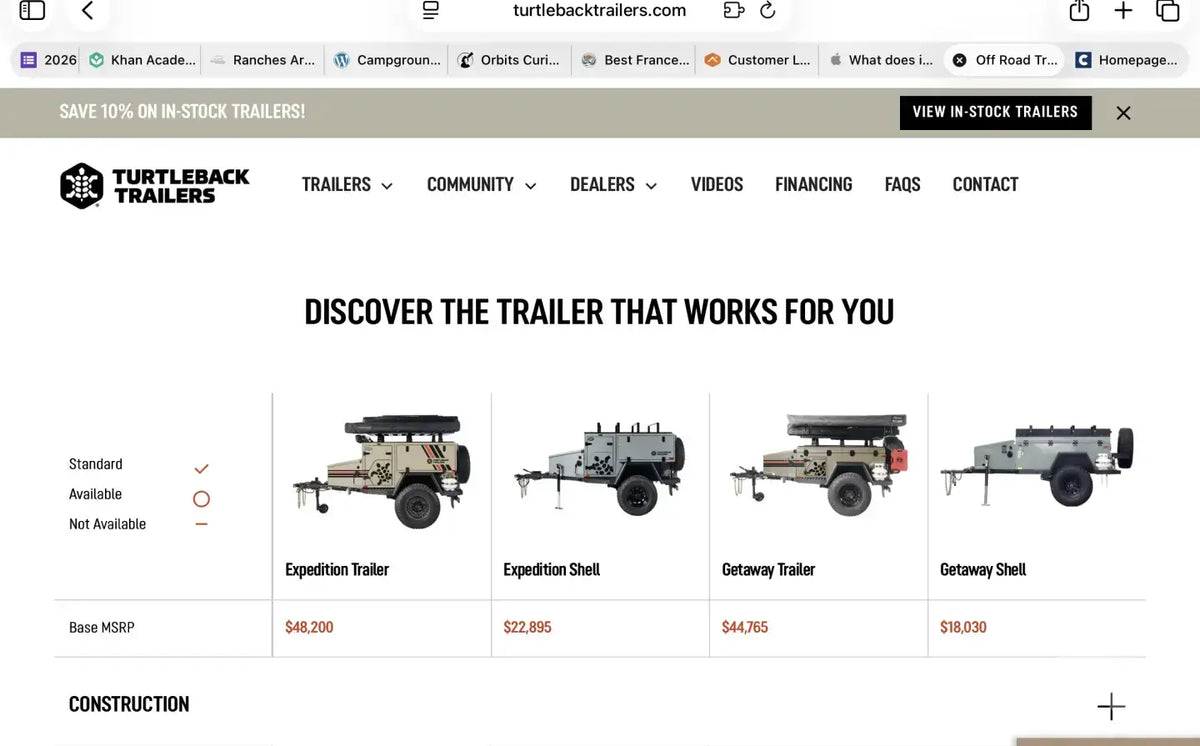The image size is (1200, 746).
Task: Toggle the Safari sidebar icon
Action: click(x=32, y=10)
